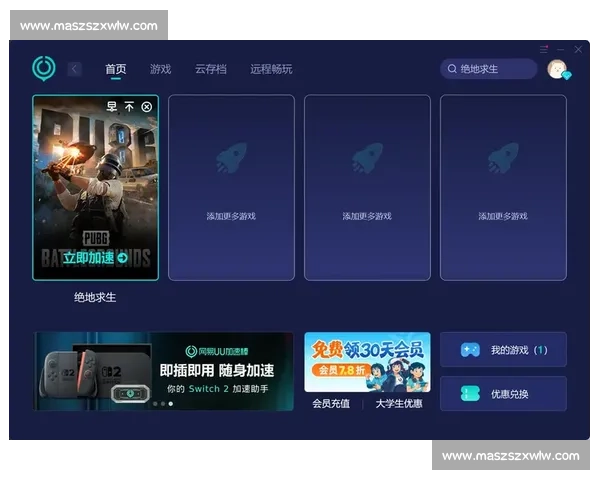Image resolution: width=600 pixels, height=480 pixels.
Task: Click the diamond VIP badge on avatar
Action: point(567,75)
